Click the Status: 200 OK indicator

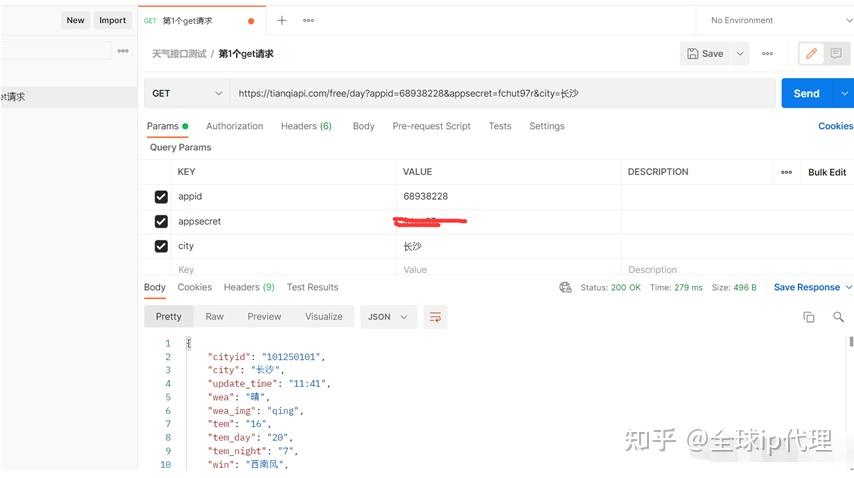(x=610, y=287)
